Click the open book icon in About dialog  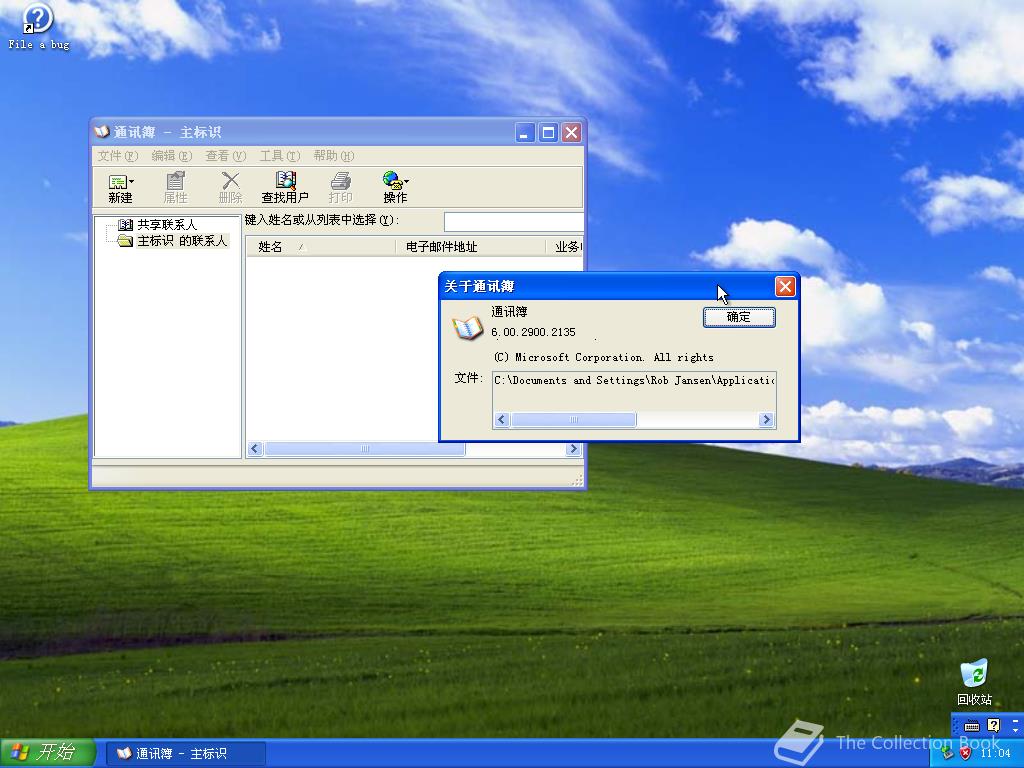click(468, 327)
